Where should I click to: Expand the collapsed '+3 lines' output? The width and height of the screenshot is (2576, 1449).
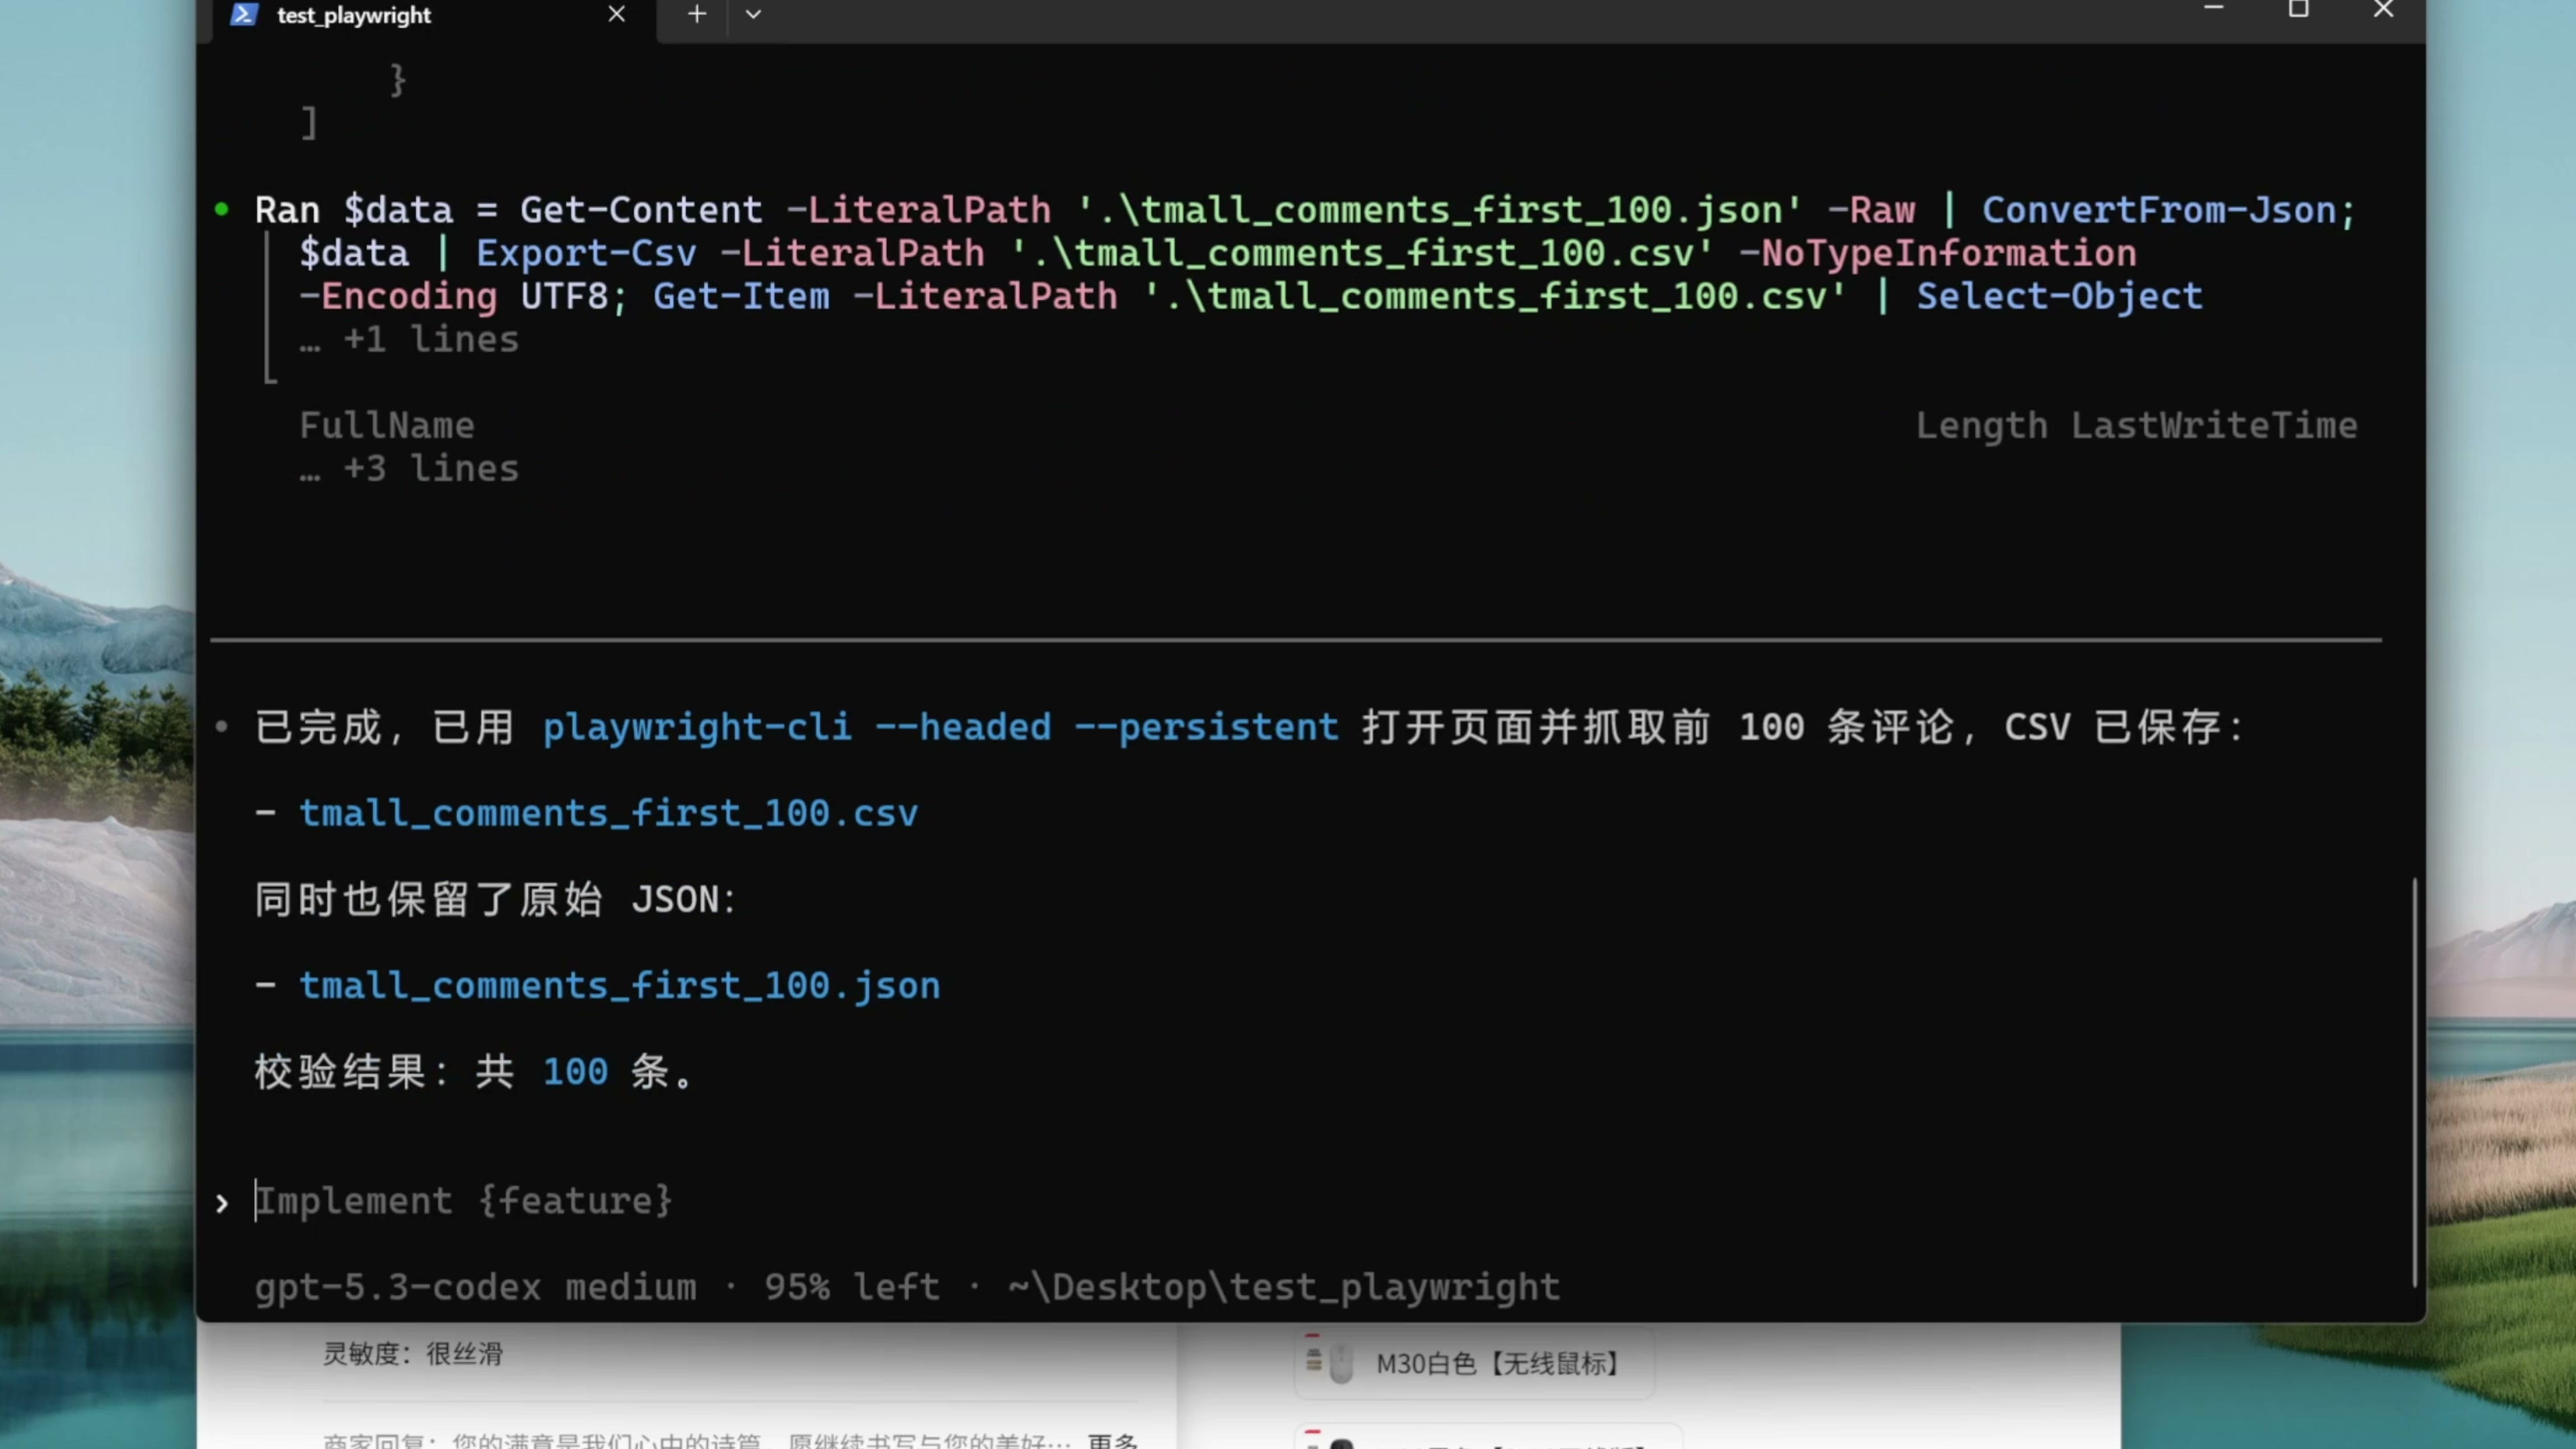[410, 469]
